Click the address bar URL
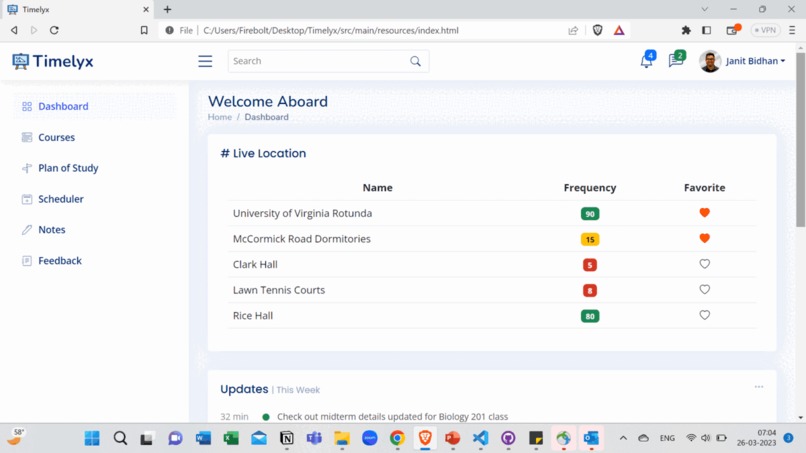Image resolution: width=806 pixels, height=453 pixels. (x=331, y=30)
